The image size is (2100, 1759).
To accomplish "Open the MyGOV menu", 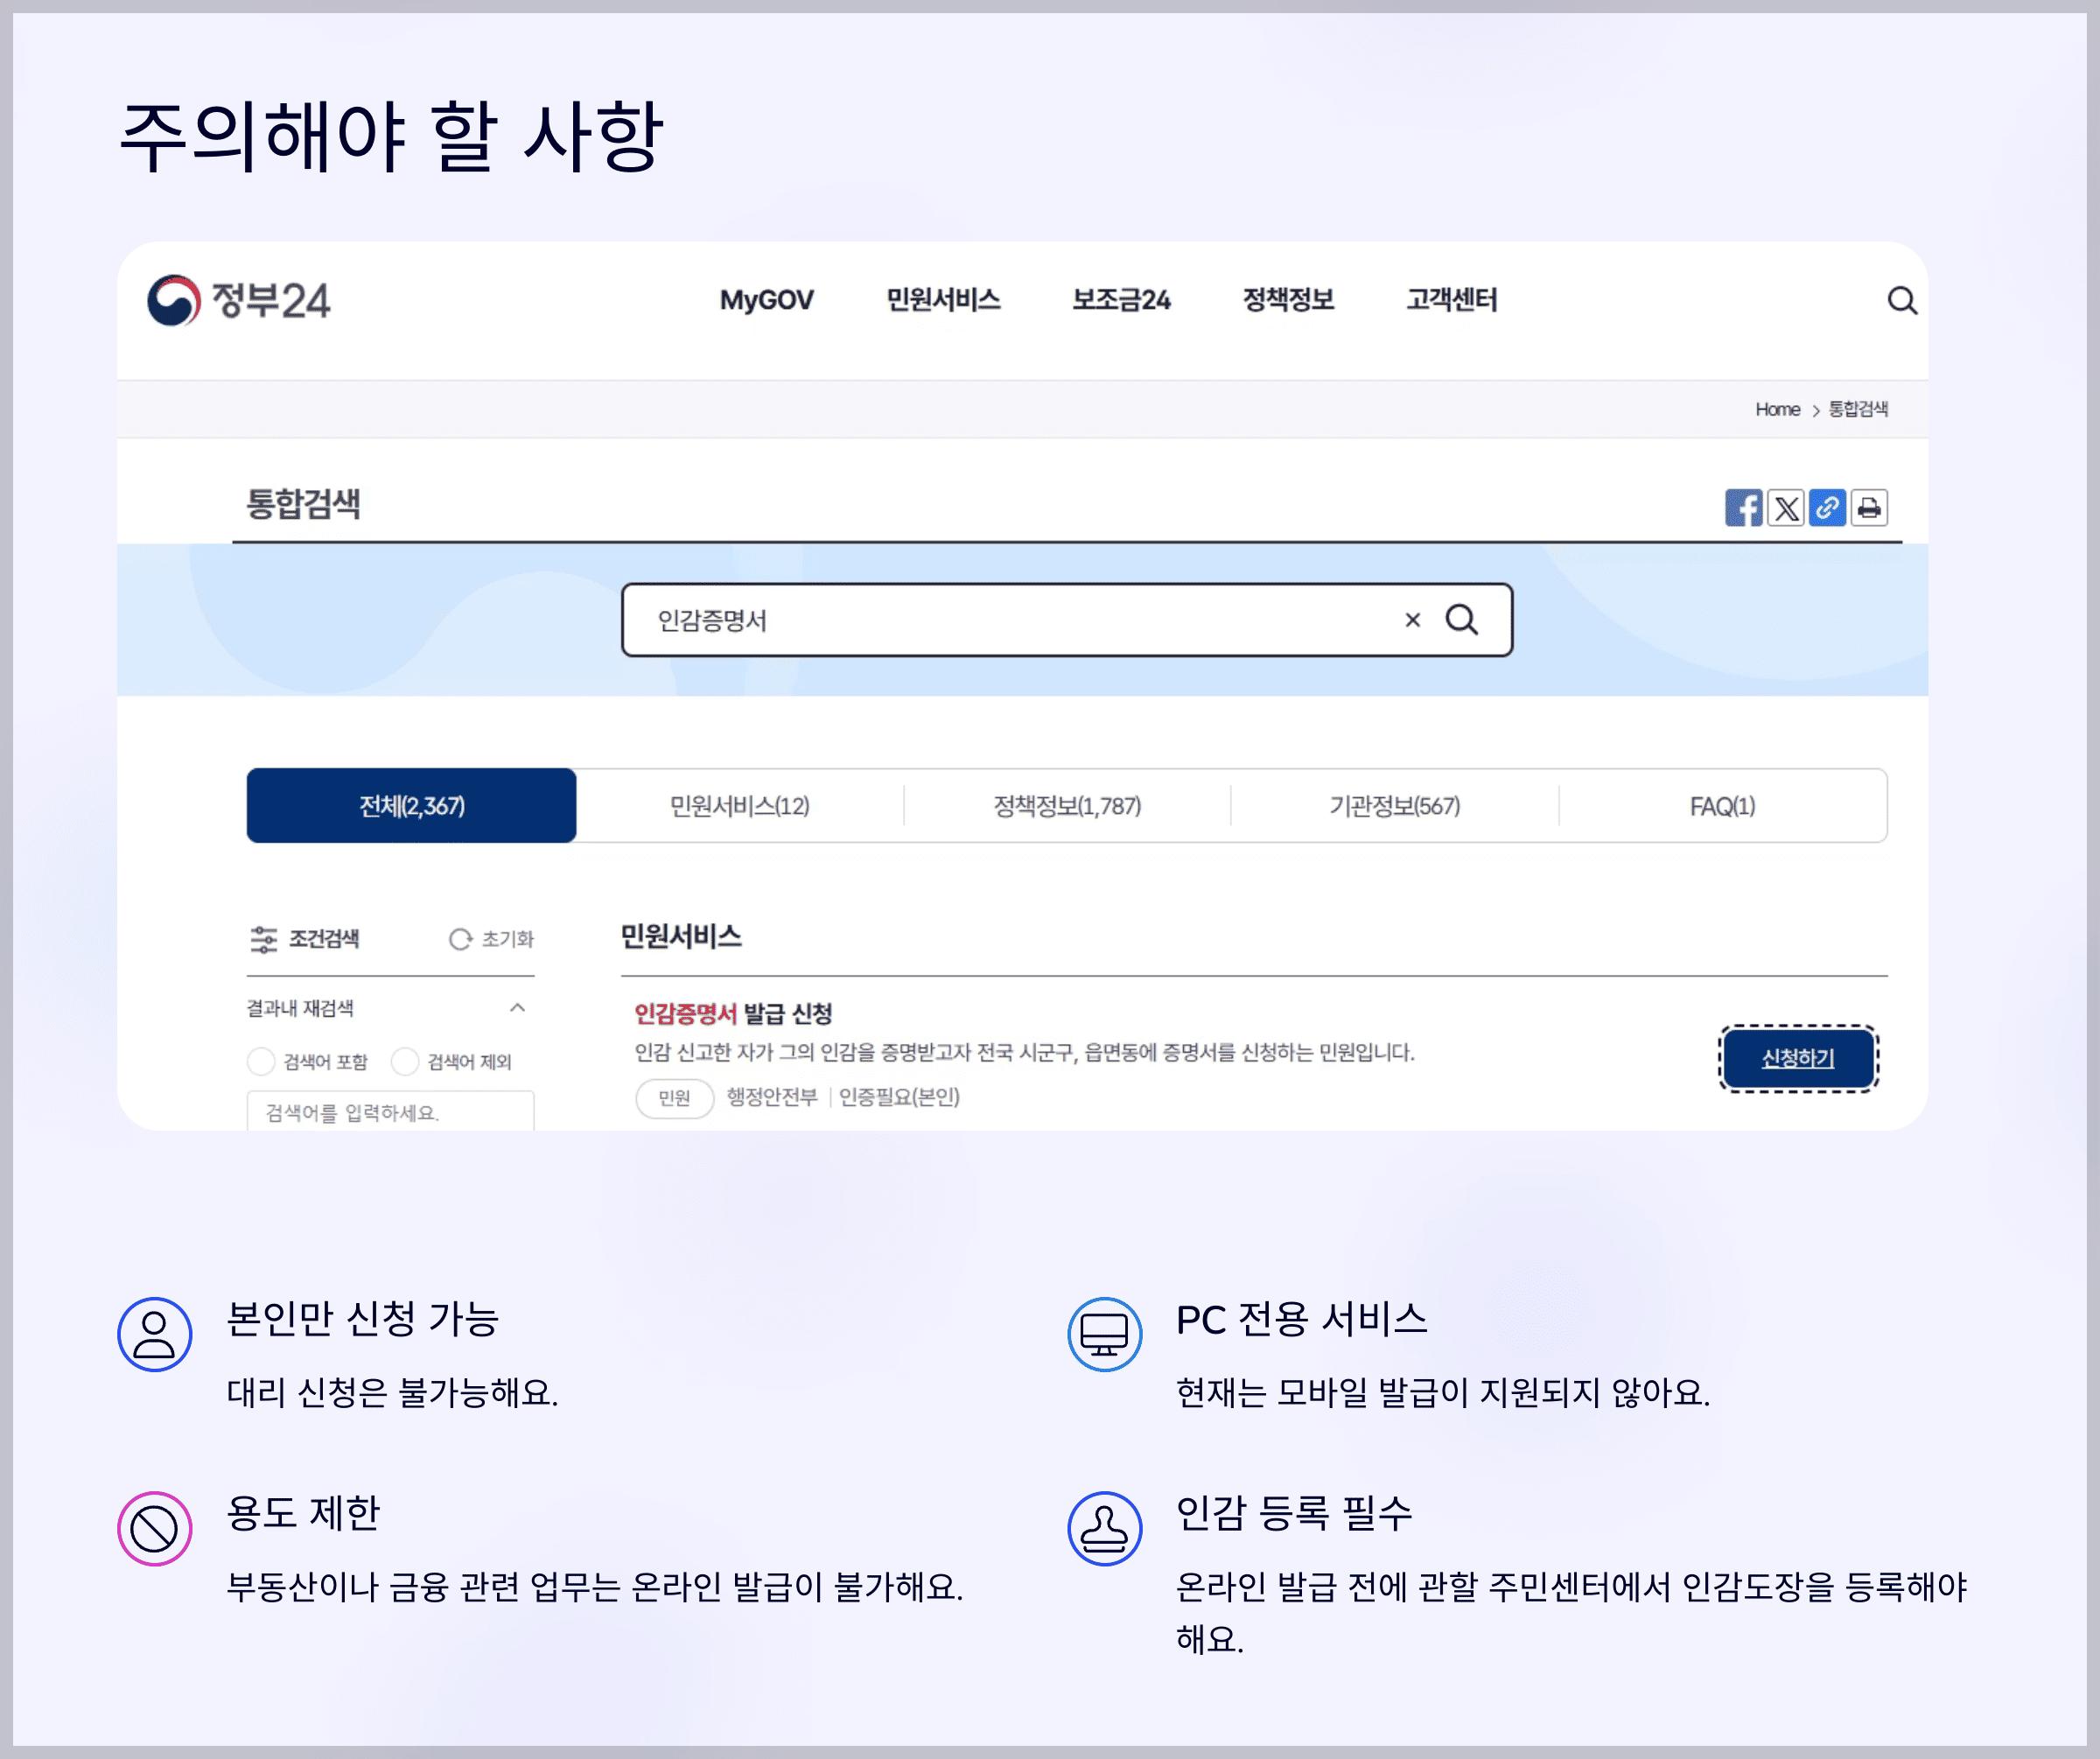I will 766,300.
